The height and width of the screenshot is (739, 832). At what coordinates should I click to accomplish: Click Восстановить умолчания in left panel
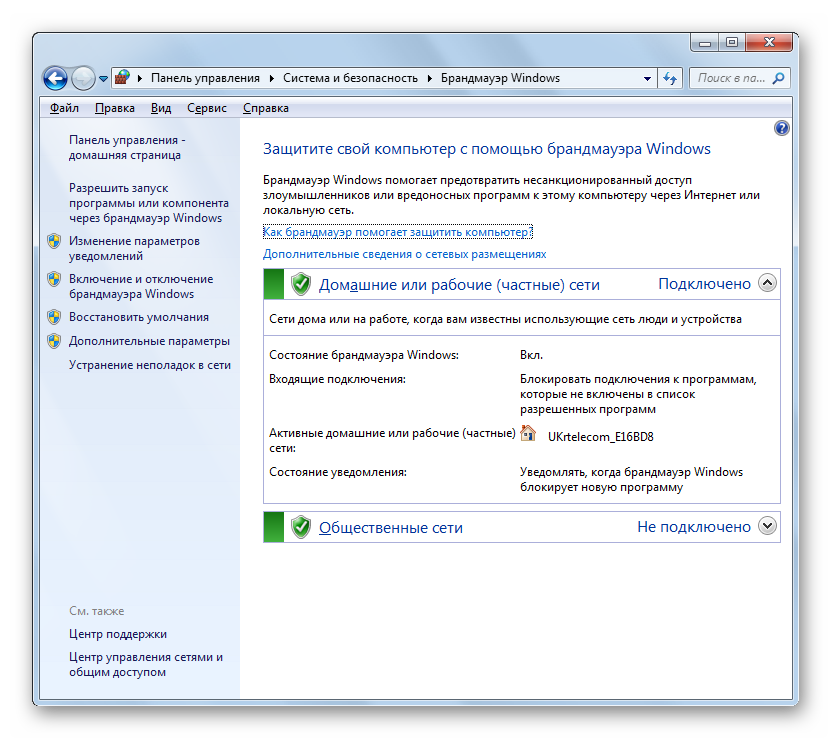[x=138, y=317]
